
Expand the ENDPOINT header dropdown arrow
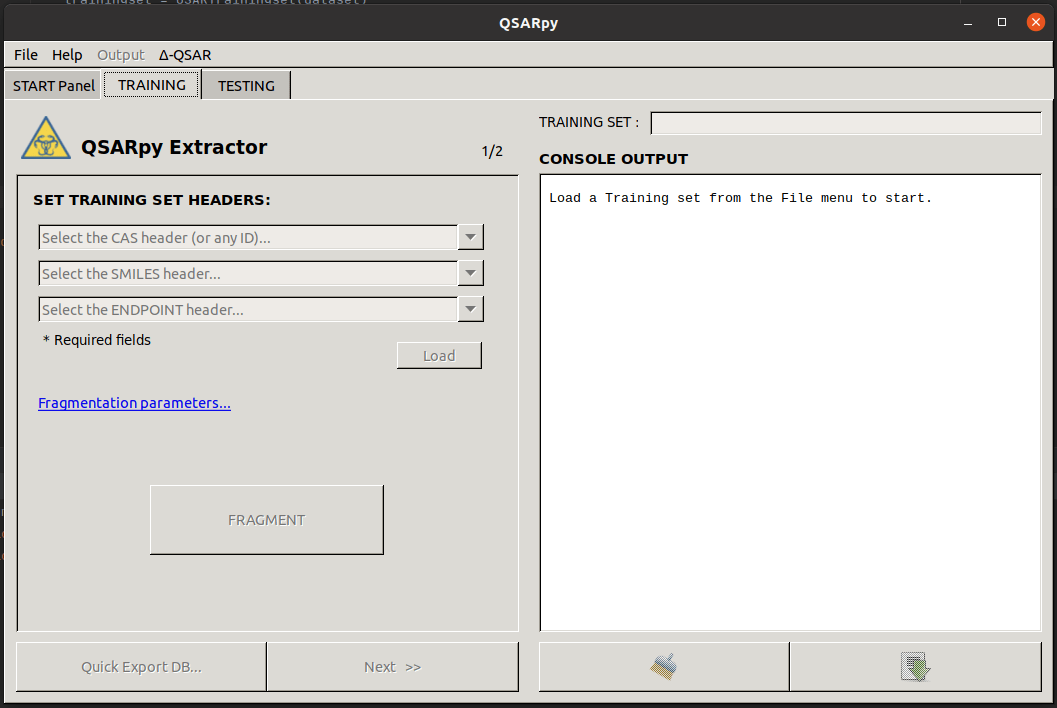(471, 309)
